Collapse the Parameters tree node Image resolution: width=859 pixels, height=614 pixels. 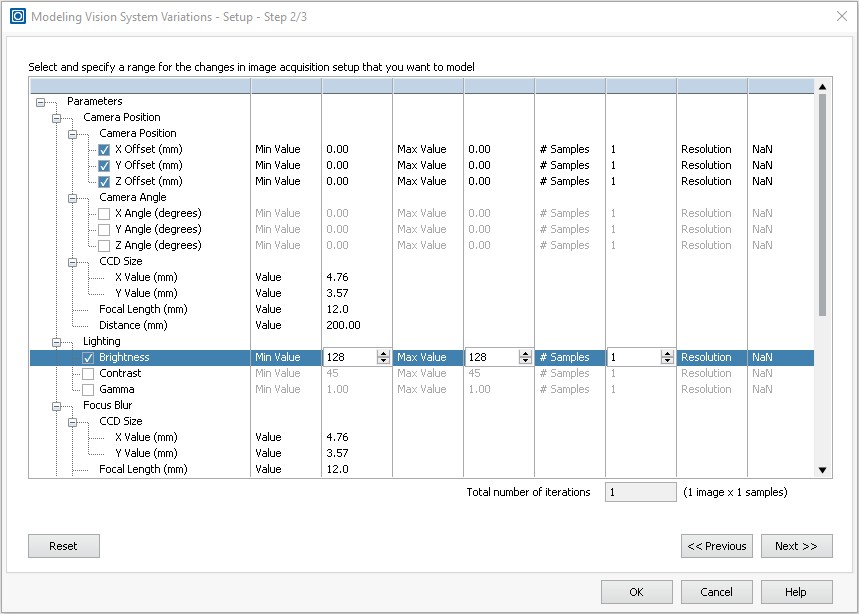tap(38, 101)
